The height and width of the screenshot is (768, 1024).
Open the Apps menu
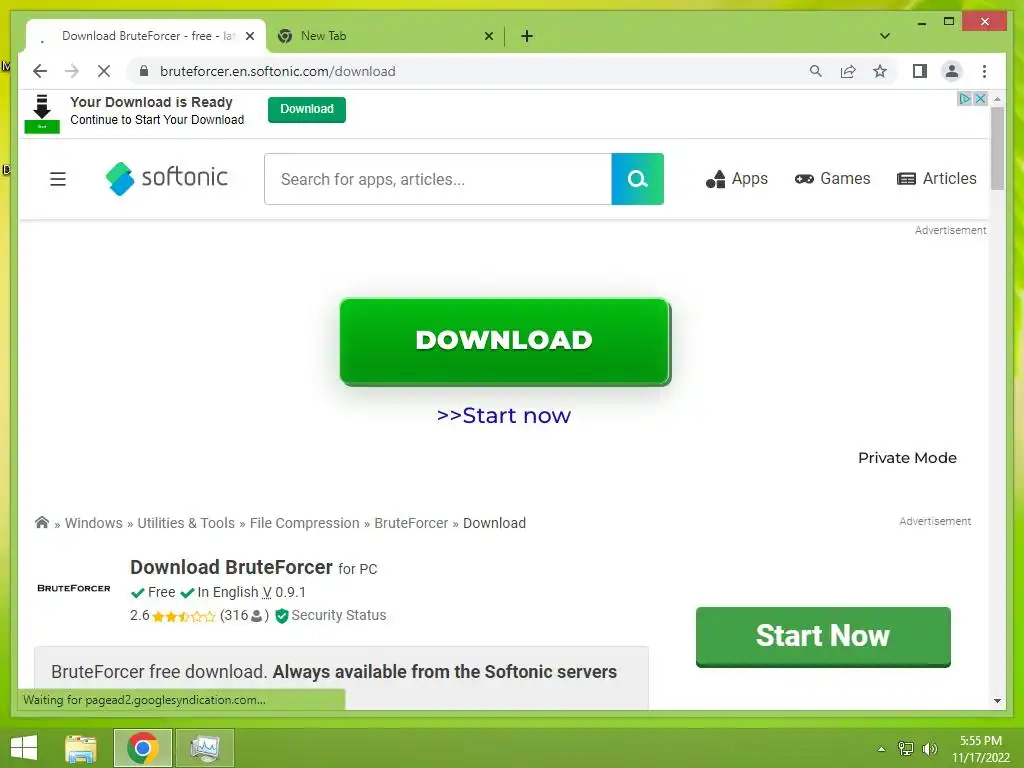pos(737,178)
